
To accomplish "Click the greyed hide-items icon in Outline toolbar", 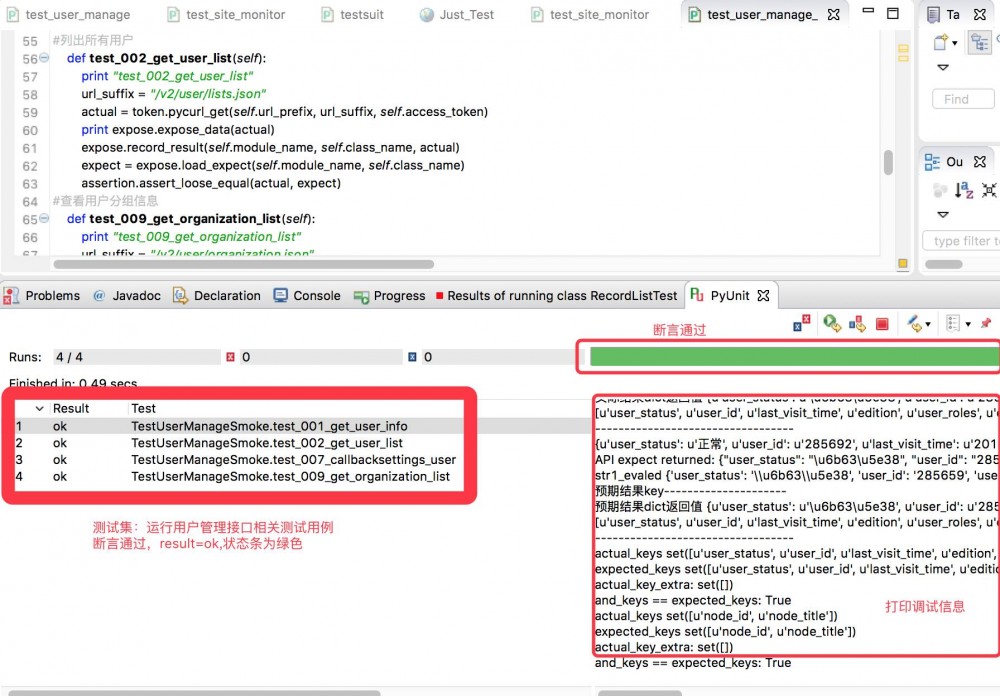I will point(939,189).
